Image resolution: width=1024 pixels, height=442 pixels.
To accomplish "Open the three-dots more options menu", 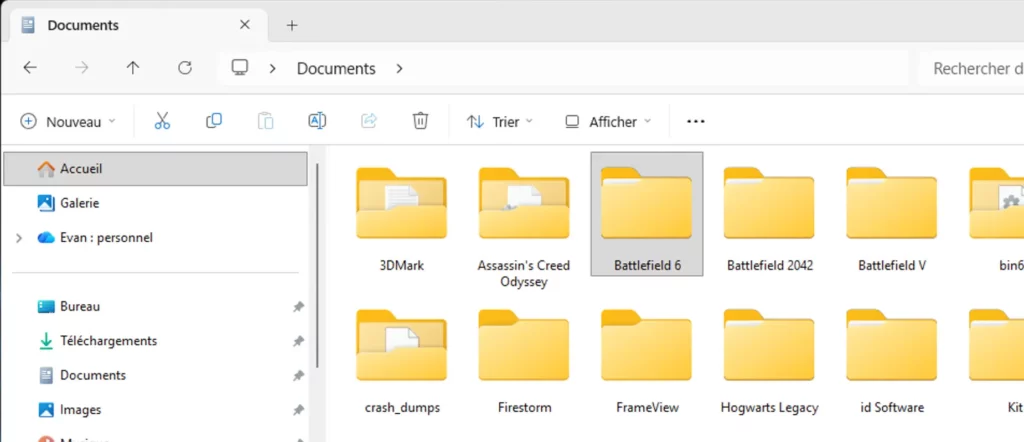I will (696, 121).
